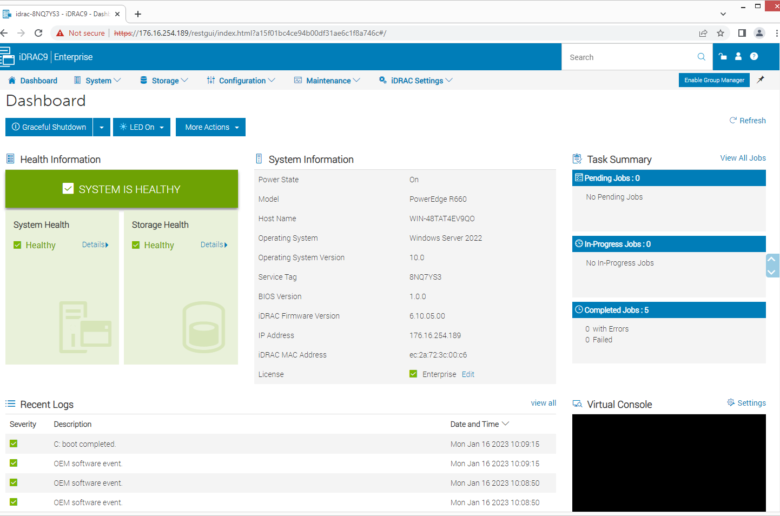Click the browser address bar URL
The image size is (780, 516).
coord(250,33)
